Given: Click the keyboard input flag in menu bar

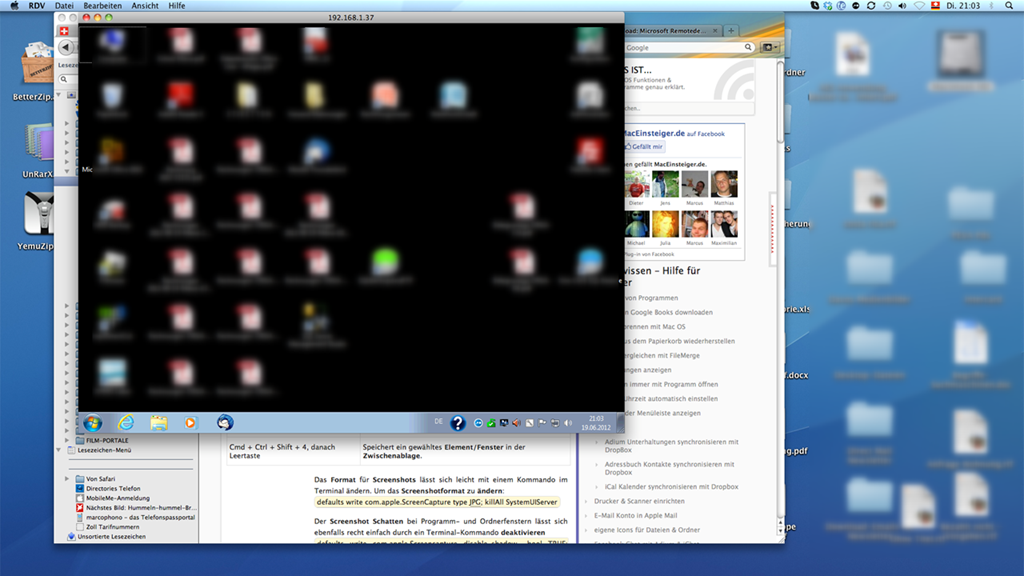Looking at the screenshot, I should [935, 5].
